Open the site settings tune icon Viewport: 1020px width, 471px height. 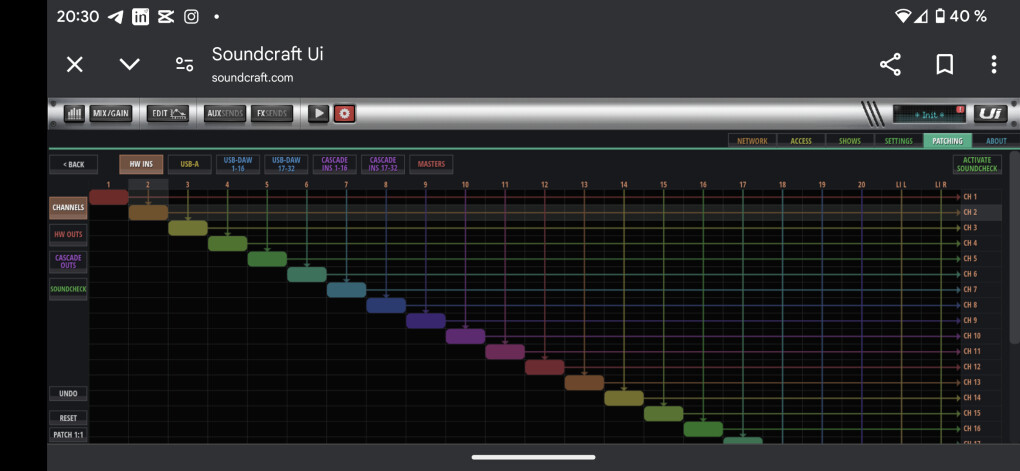pyautogui.click(x=185, y=64)
